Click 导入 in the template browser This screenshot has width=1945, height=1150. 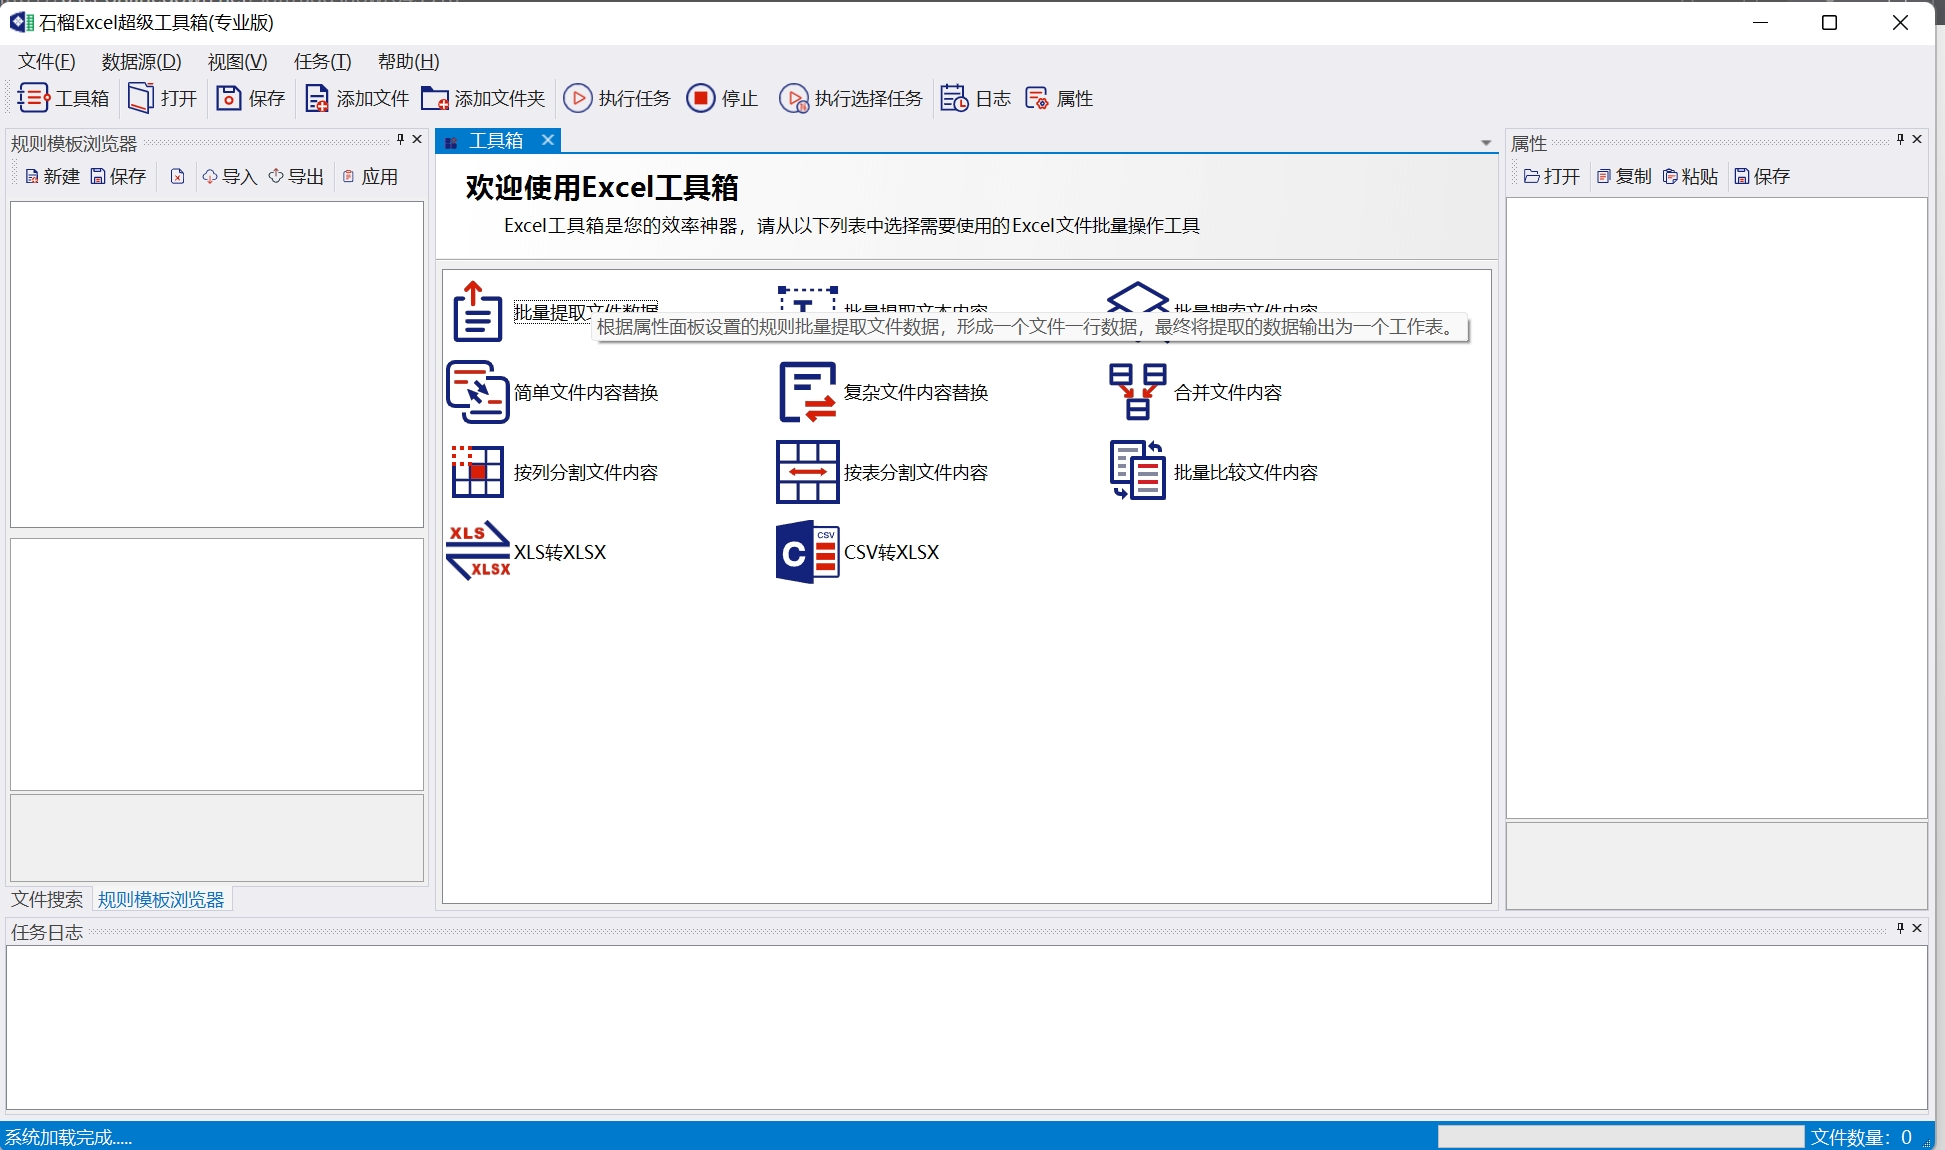coord(229,177)
